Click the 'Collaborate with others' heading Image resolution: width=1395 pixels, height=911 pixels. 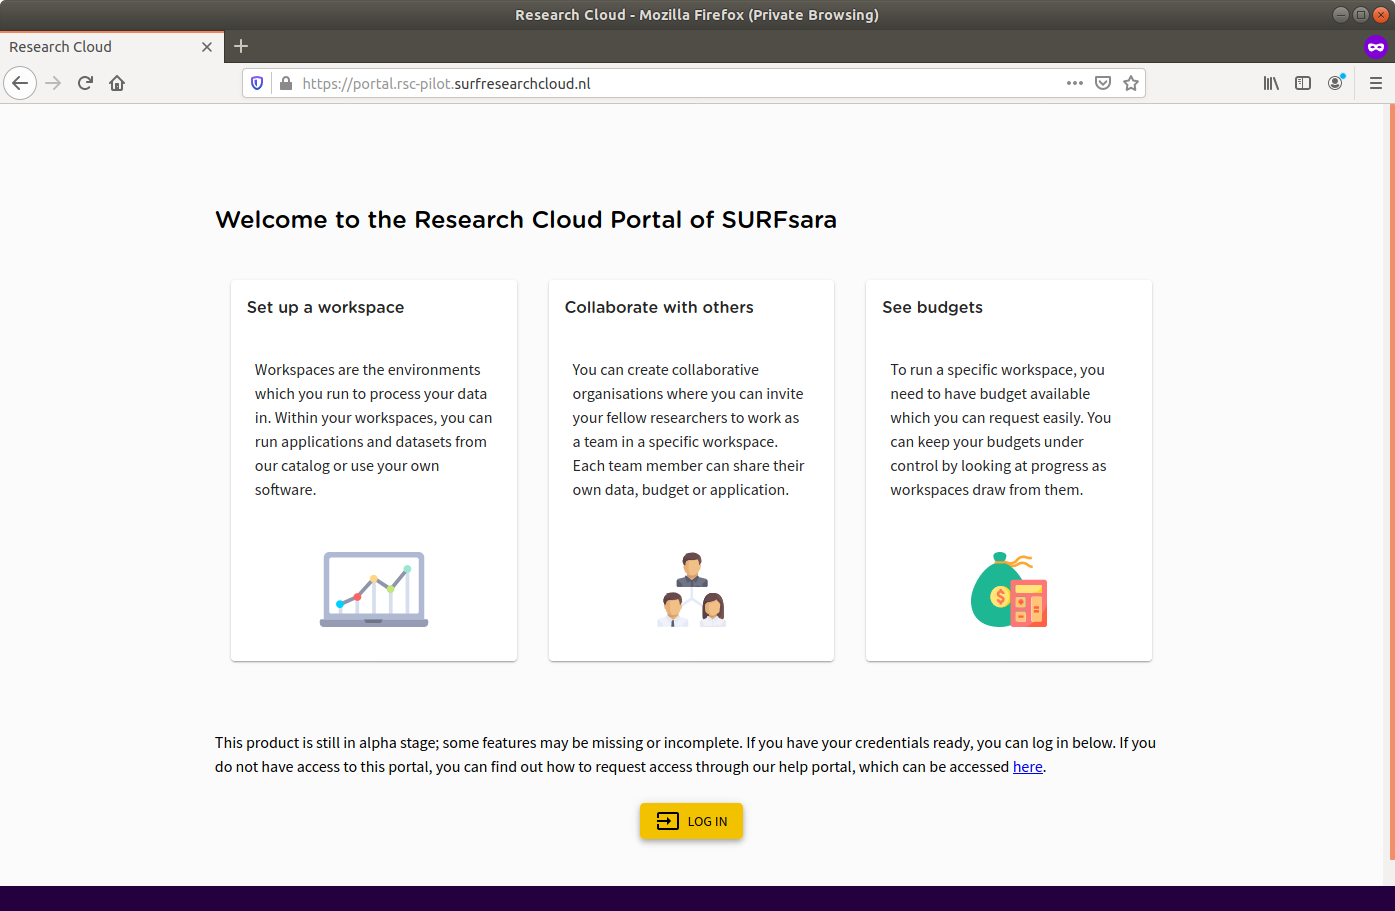click(659, 307)
